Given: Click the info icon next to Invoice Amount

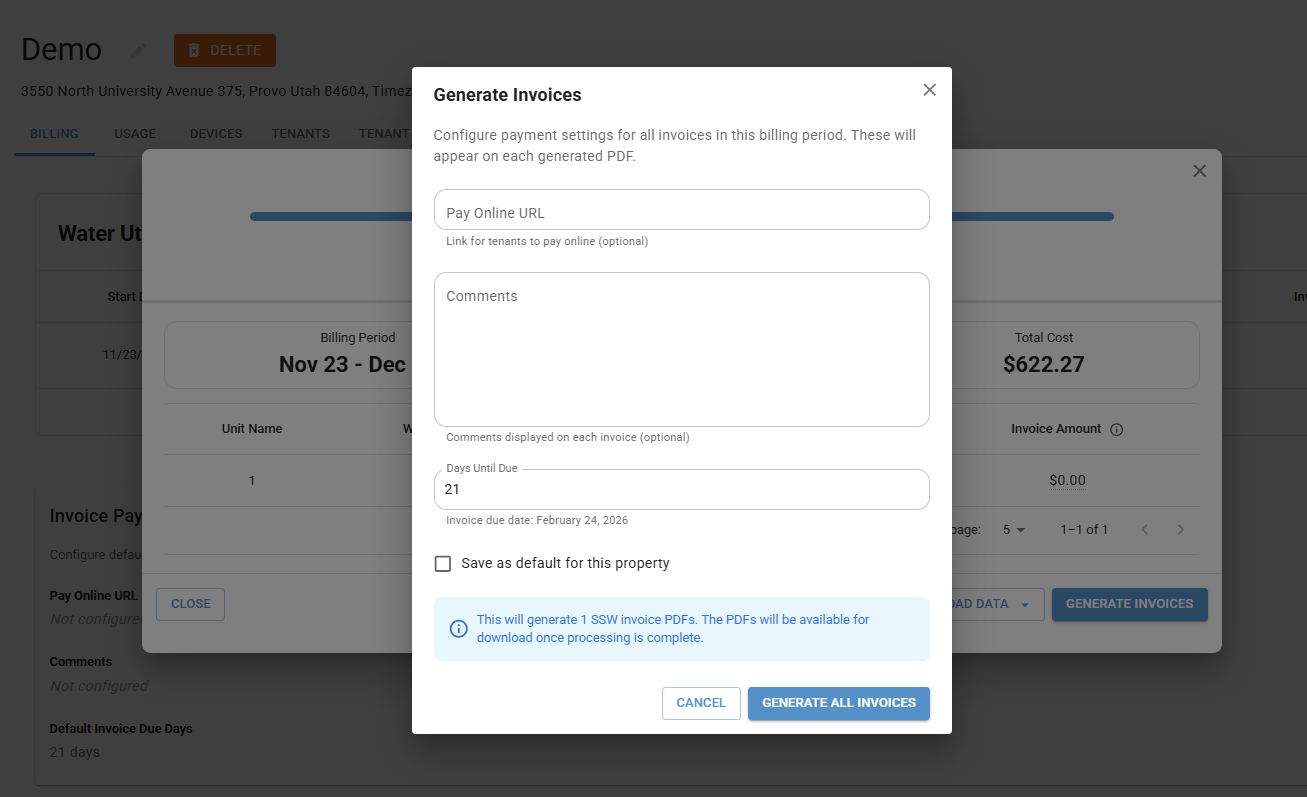Looking at the screenshot, I should pos(1117,429).
